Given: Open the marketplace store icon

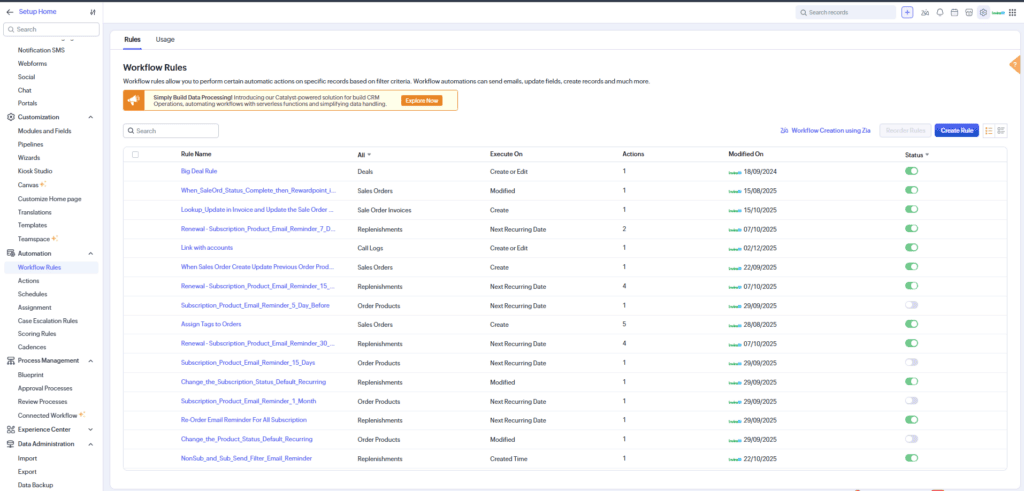Looking at the screenshot, I should click(x=968, y=12).
